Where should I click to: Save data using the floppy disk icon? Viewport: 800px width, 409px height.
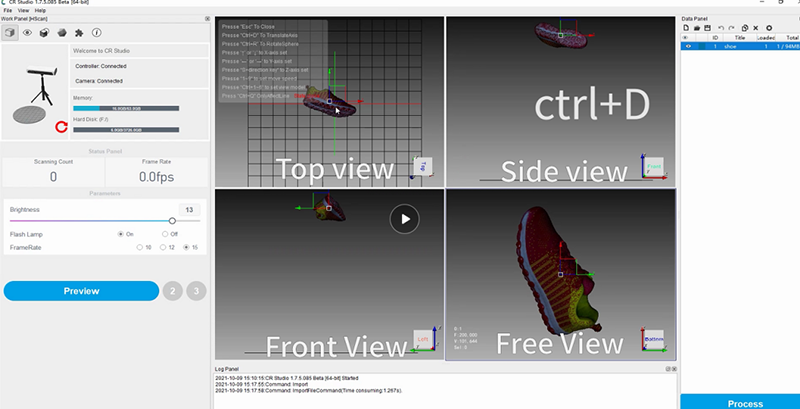[709, 28]
